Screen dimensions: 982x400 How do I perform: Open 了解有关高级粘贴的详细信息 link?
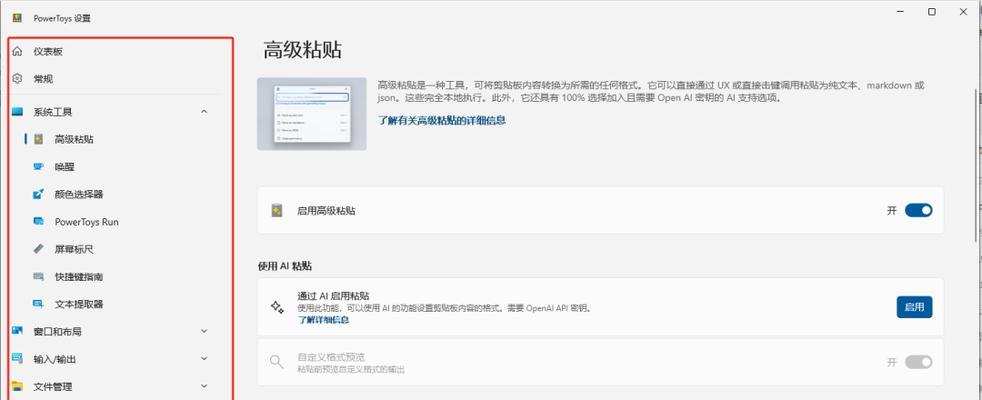(442, 120)
